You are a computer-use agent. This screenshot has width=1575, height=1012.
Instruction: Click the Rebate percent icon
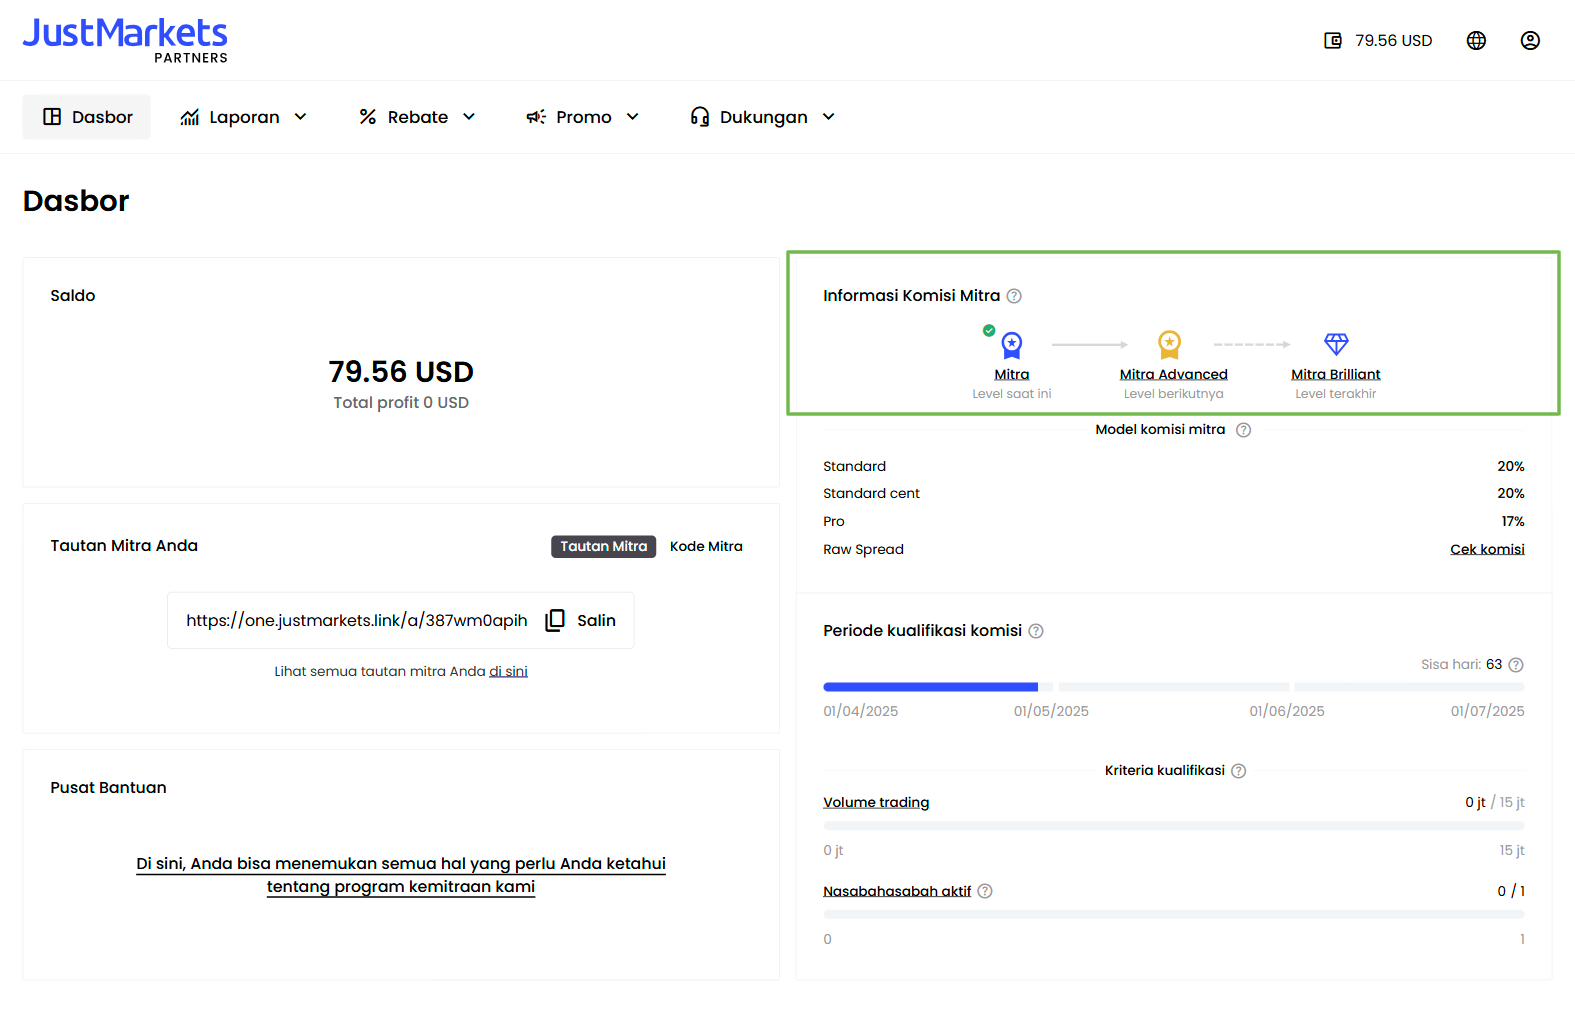pyautogui.click(x=368, y=117)
